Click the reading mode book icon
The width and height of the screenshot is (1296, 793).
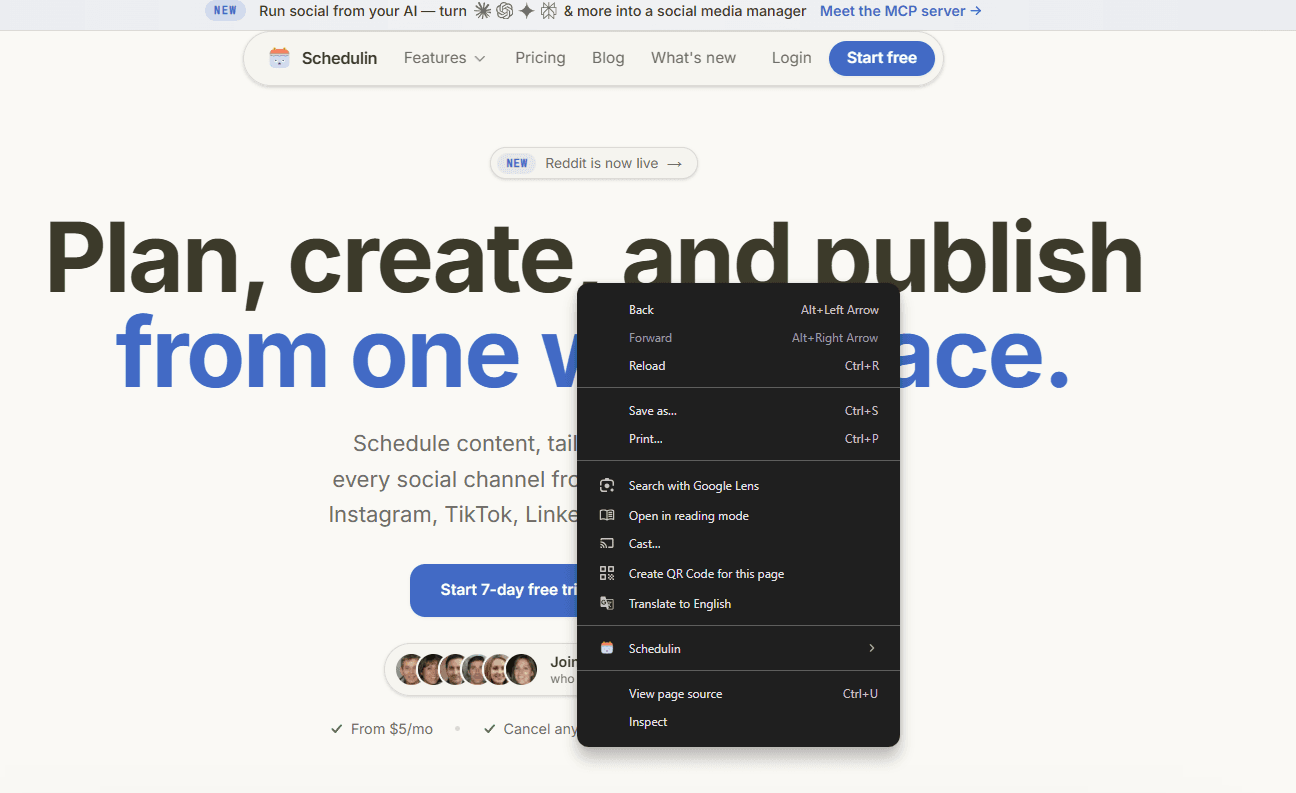click(x=607, y=516)
